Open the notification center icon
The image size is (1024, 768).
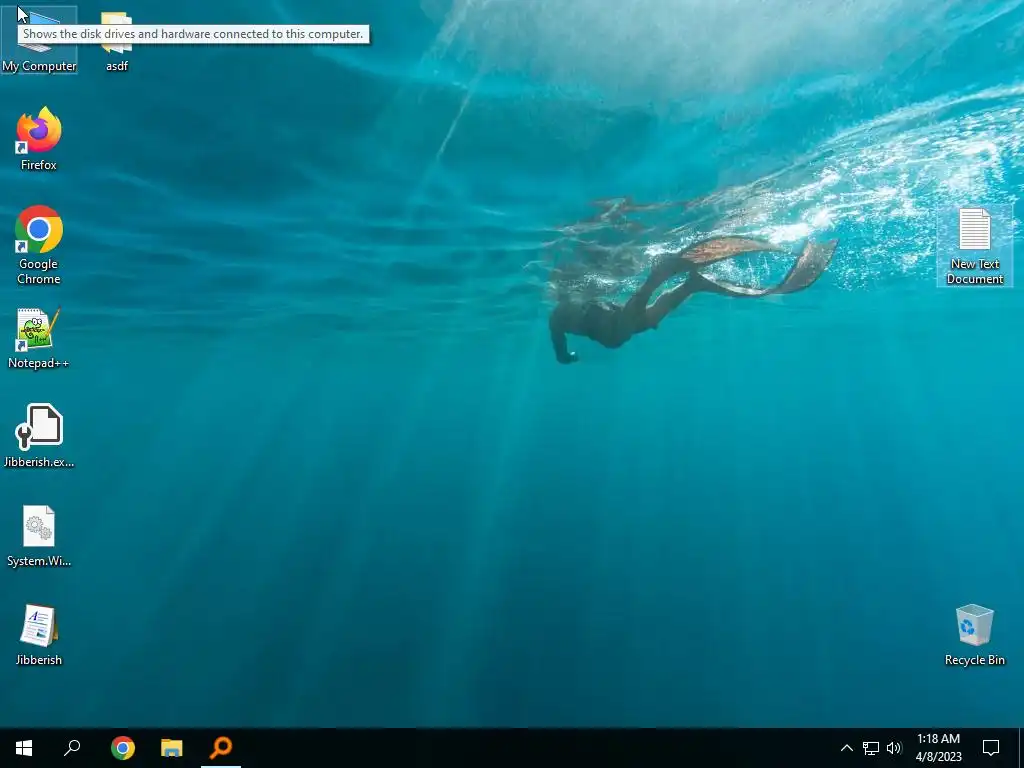click(991, 748)
